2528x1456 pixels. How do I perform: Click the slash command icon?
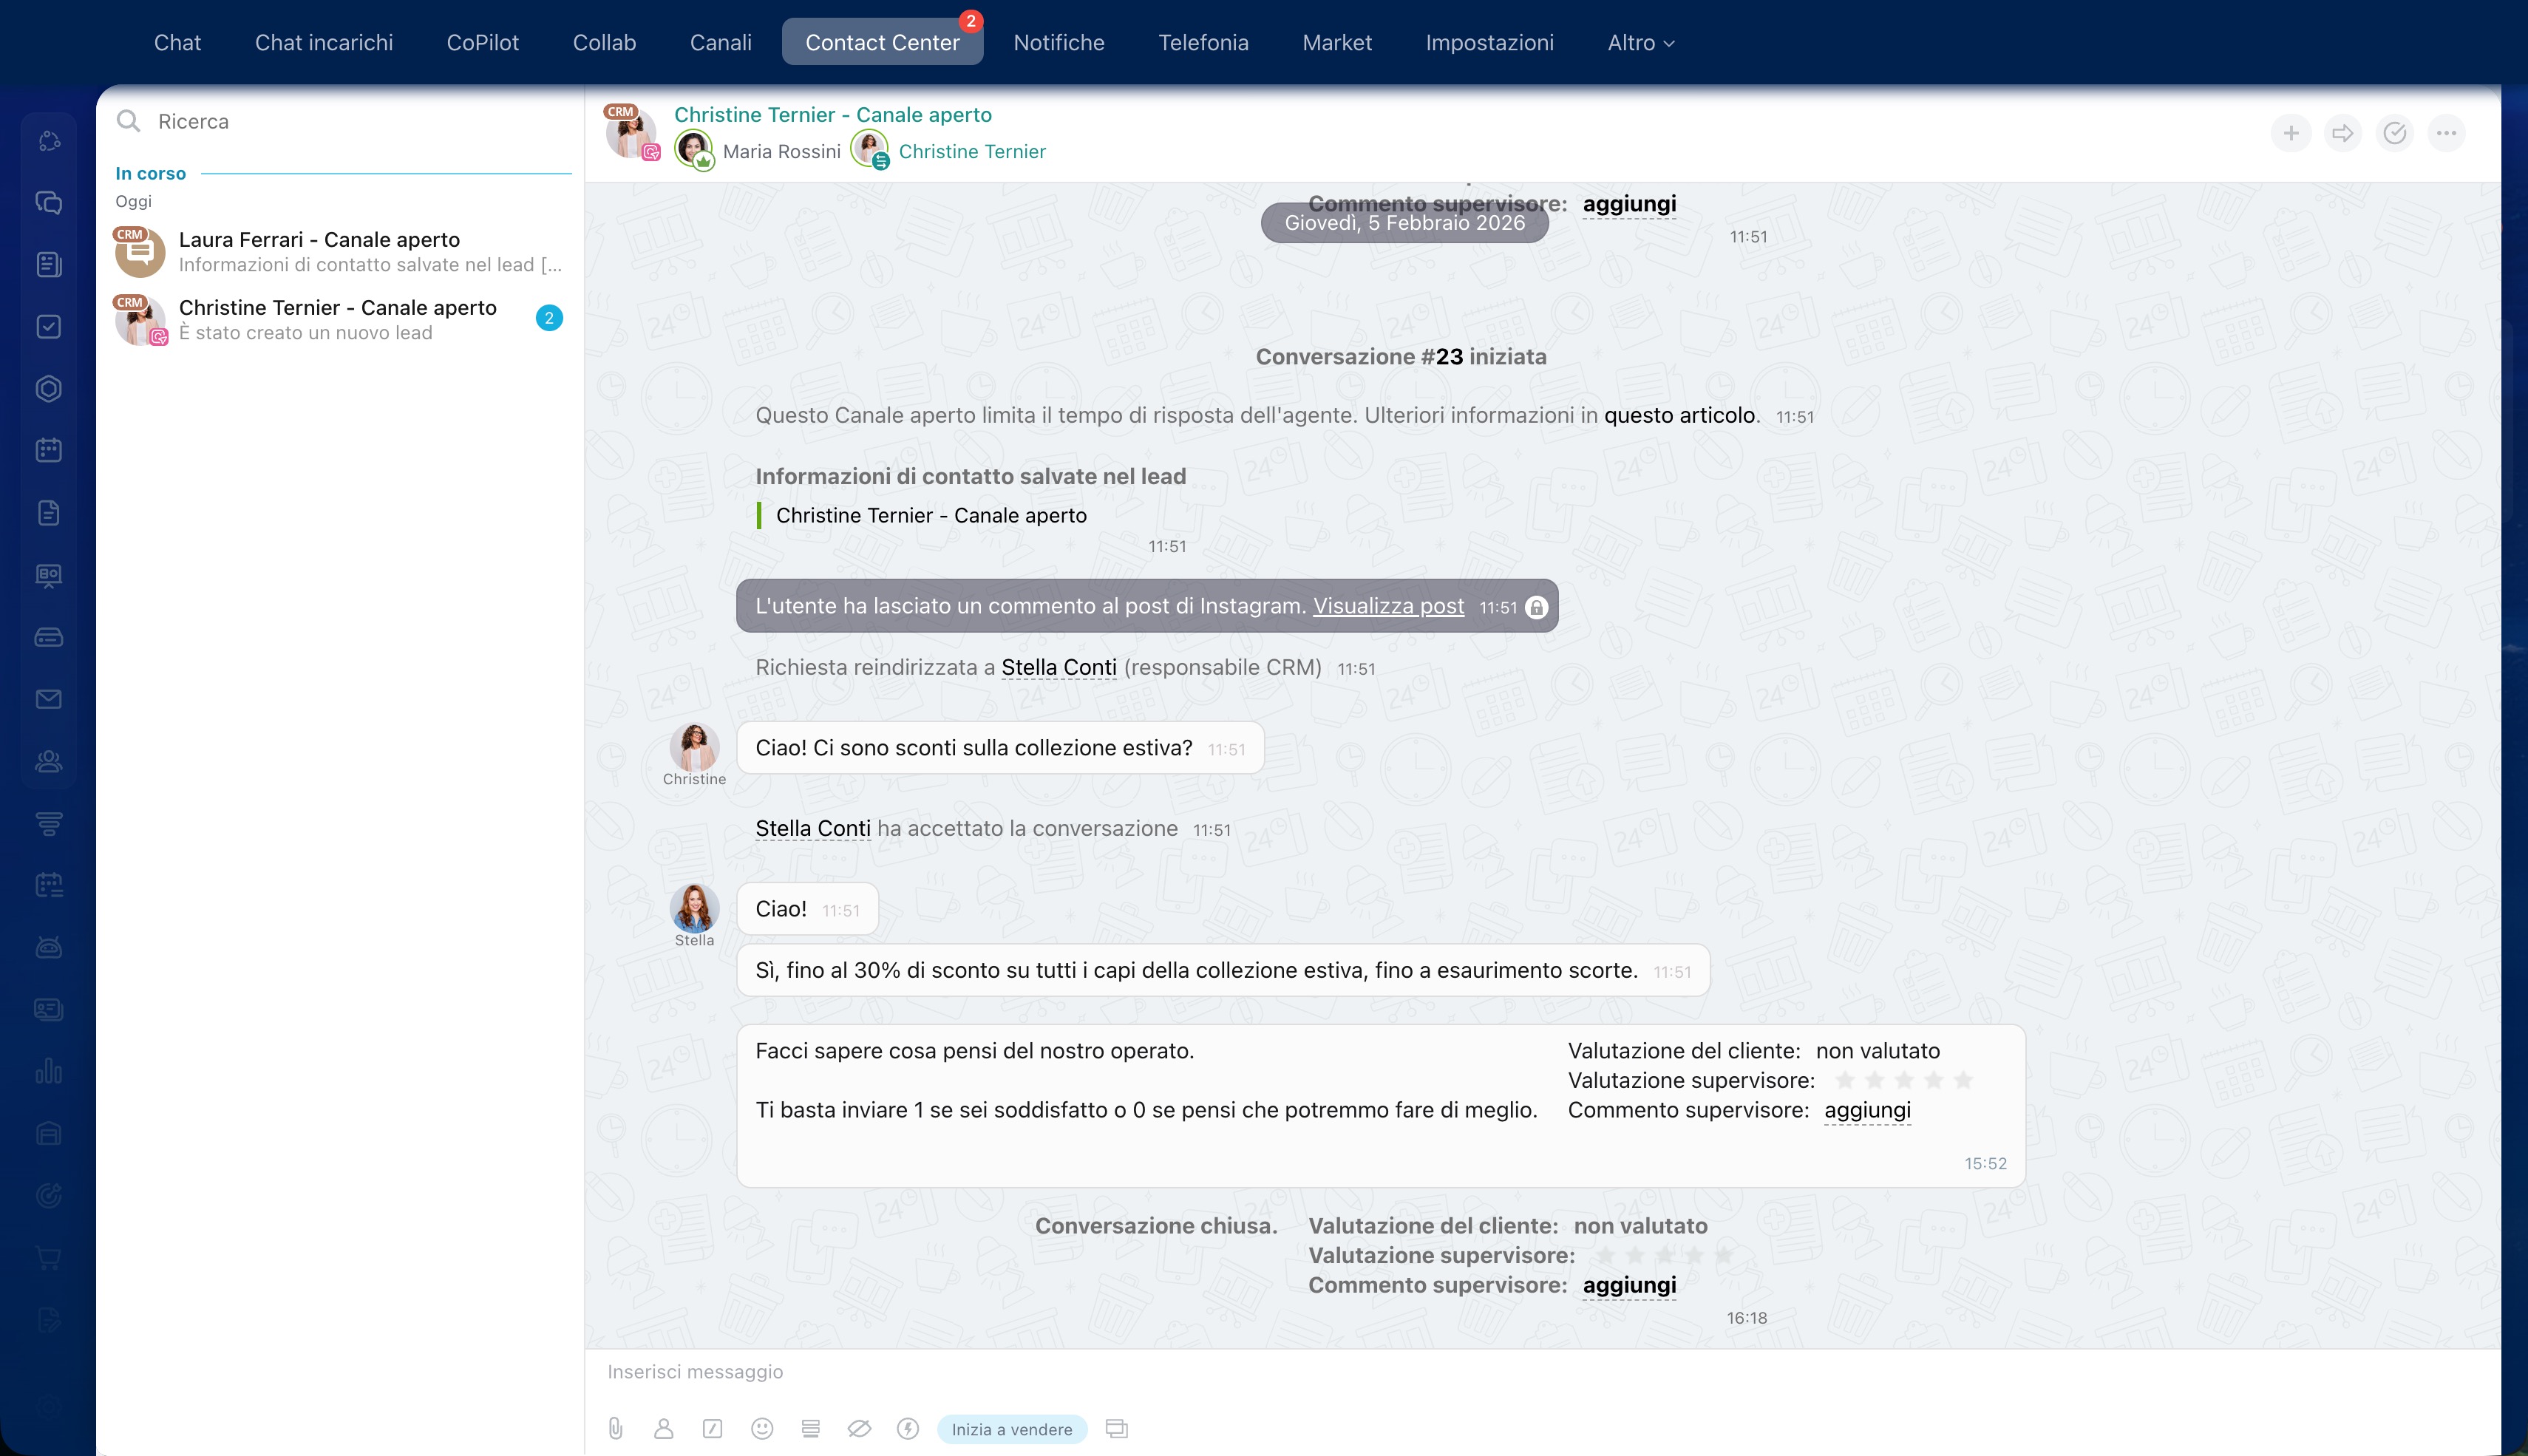pos(712,1429)
